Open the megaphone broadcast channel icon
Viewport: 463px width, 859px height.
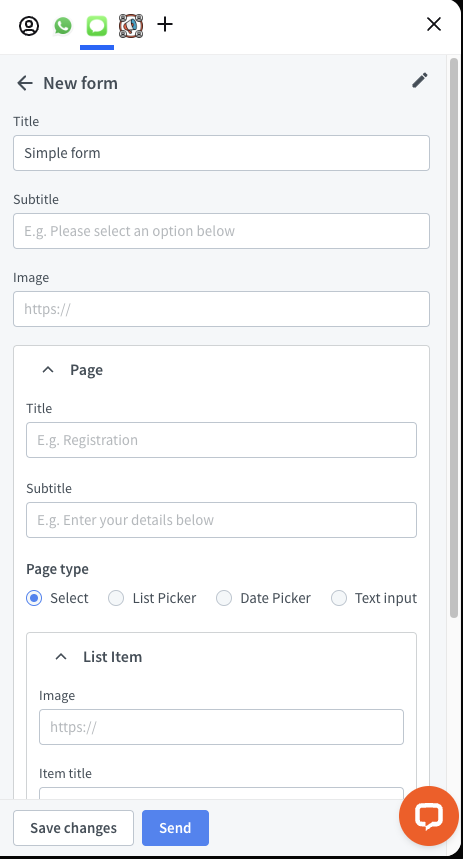coord(131,26)
